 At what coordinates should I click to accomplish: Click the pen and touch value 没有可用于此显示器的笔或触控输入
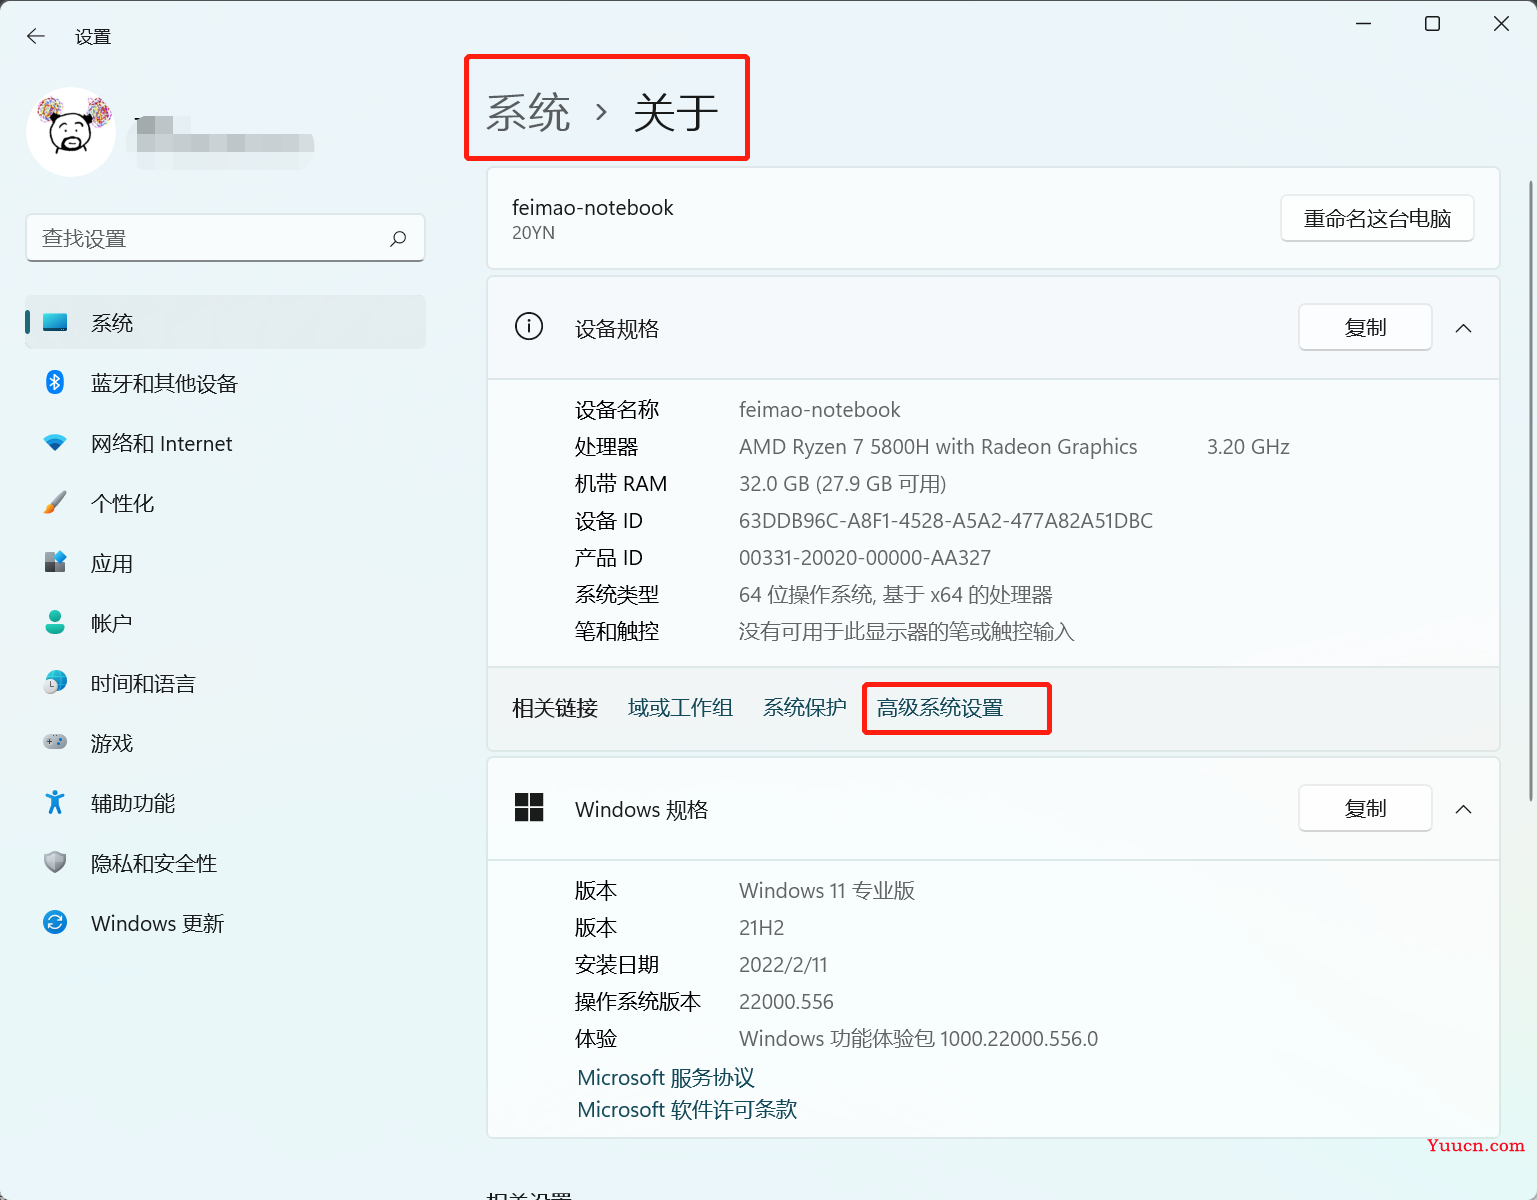906,632
